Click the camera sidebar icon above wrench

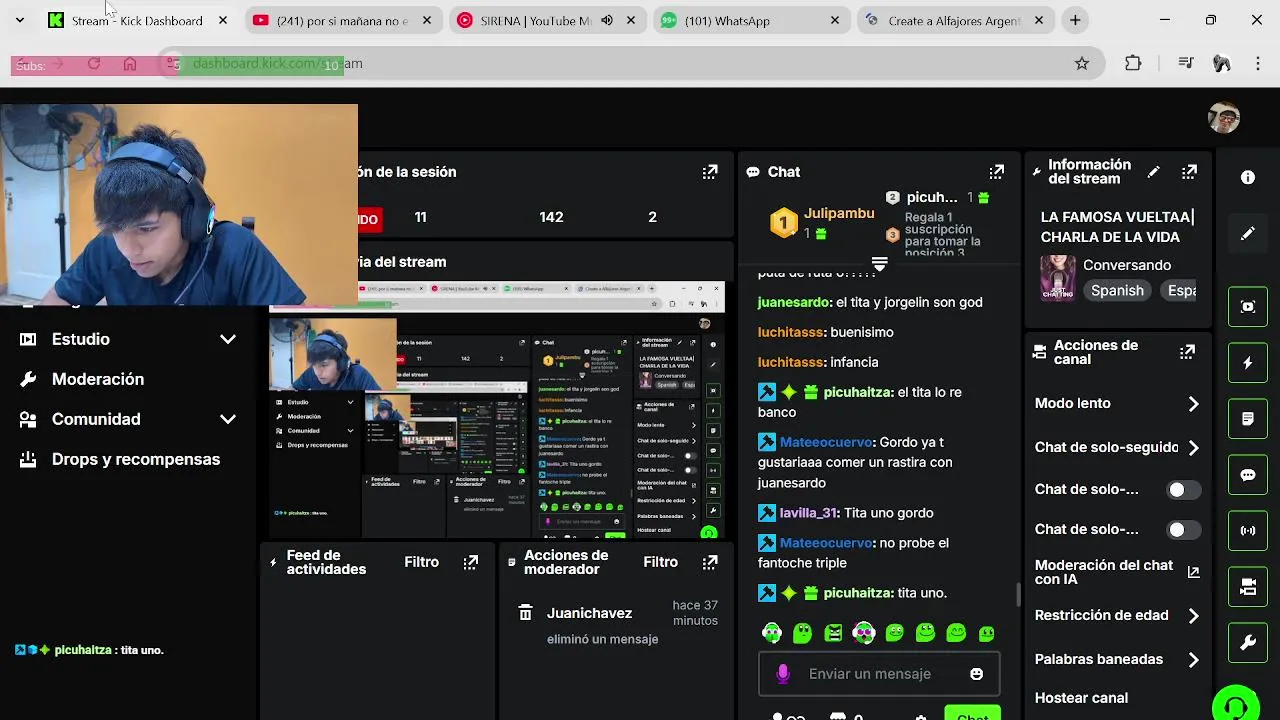[x=1248, y=587]
